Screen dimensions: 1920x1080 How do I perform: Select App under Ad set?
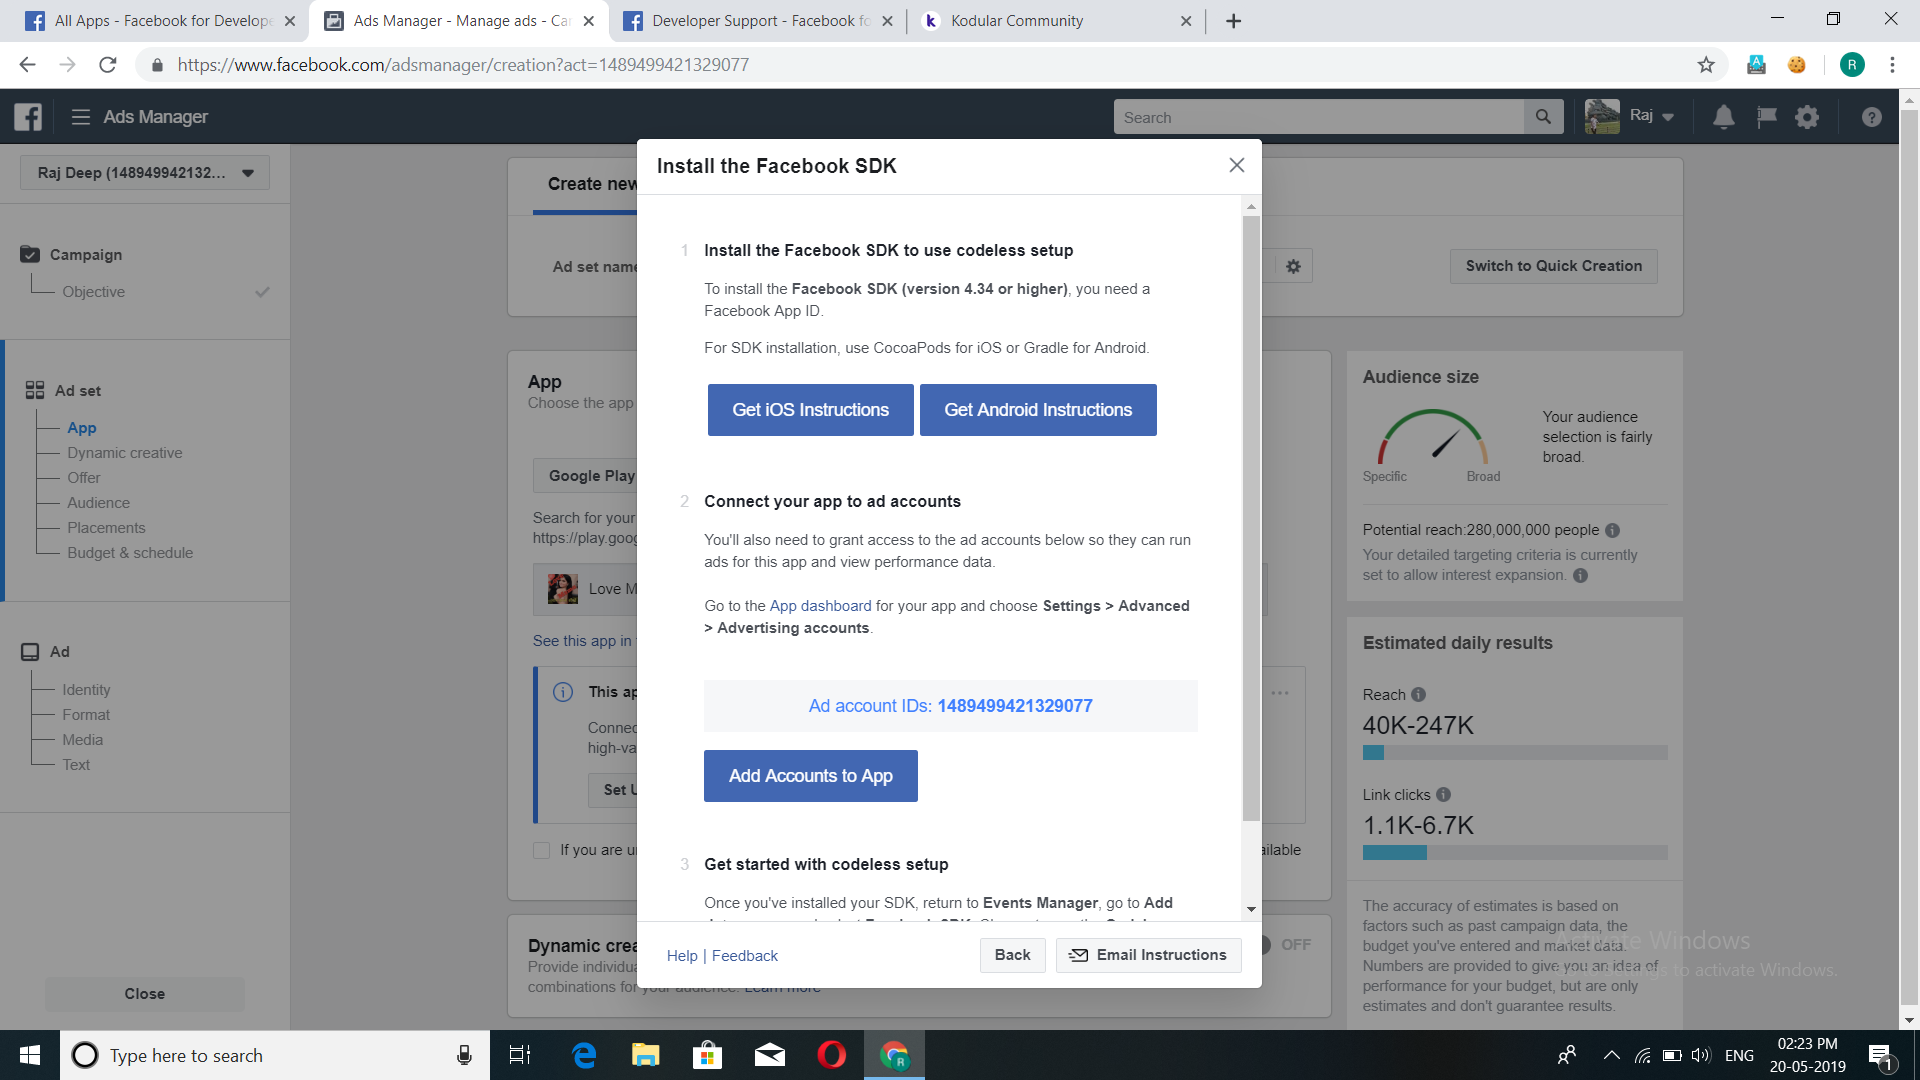pos(82,428)
